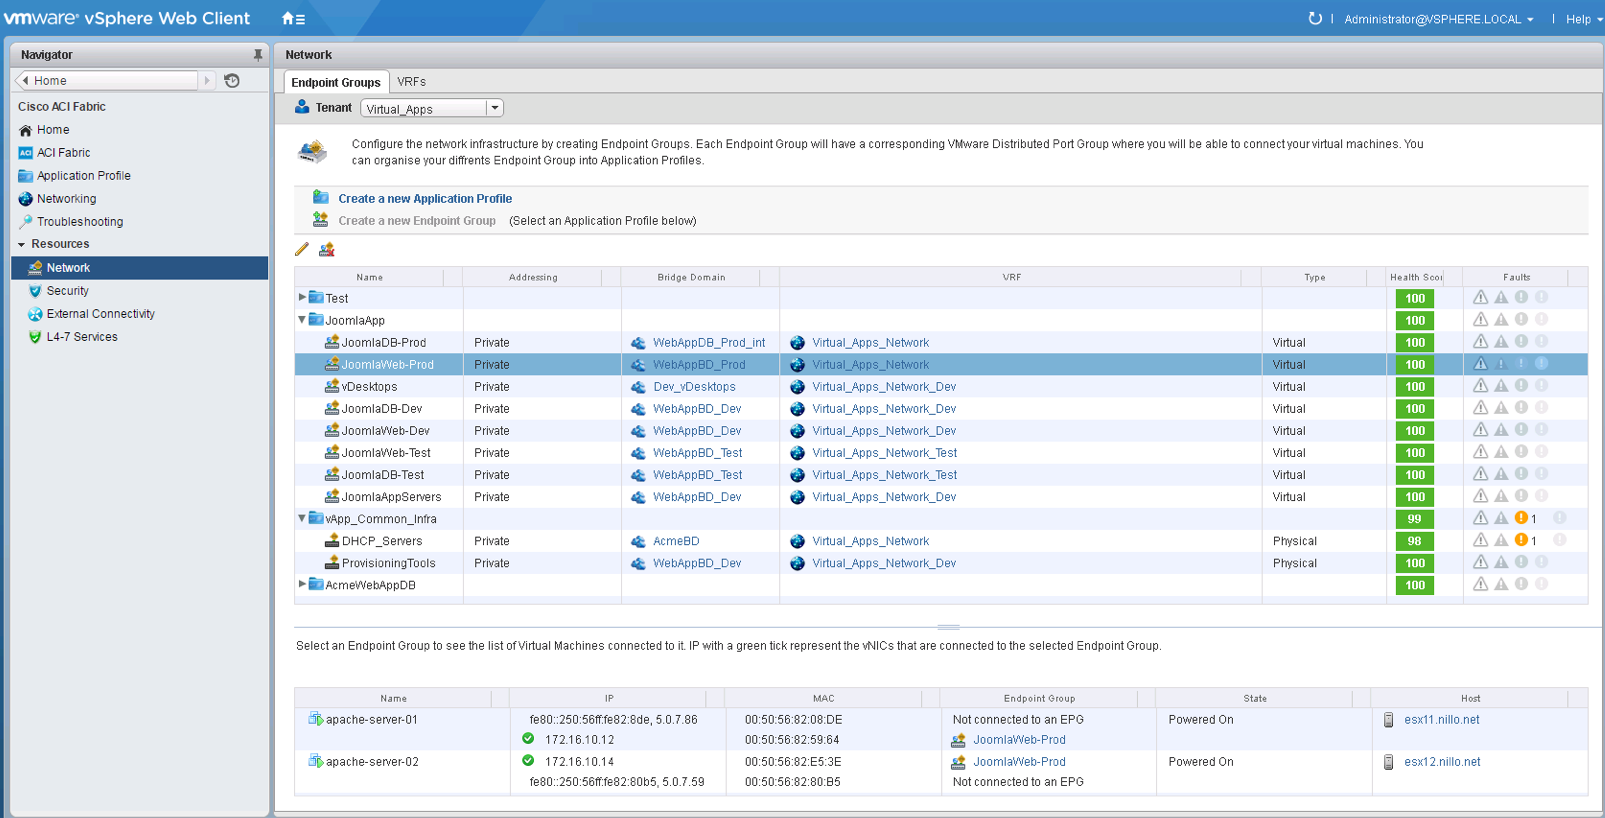Screen dimensions: 1605x818
Task: Expand the AcmeWebAppDB folder
Action: click(x=302, y=584)
